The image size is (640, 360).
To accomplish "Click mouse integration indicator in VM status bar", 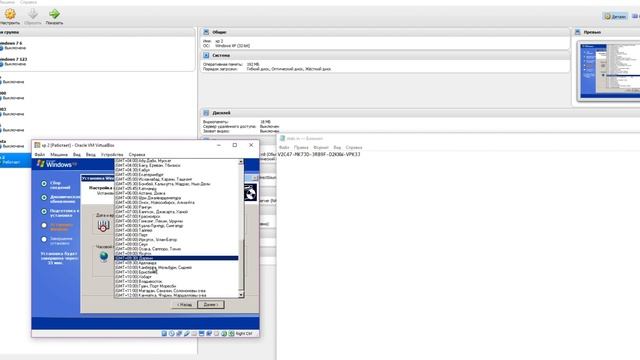I will point(224,333).
